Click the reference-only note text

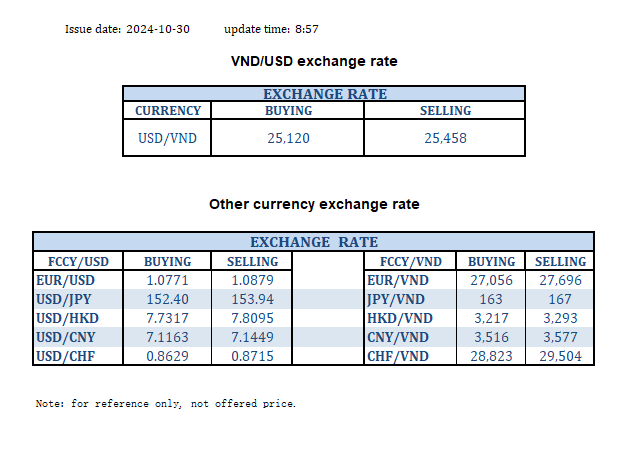point(166,404)
